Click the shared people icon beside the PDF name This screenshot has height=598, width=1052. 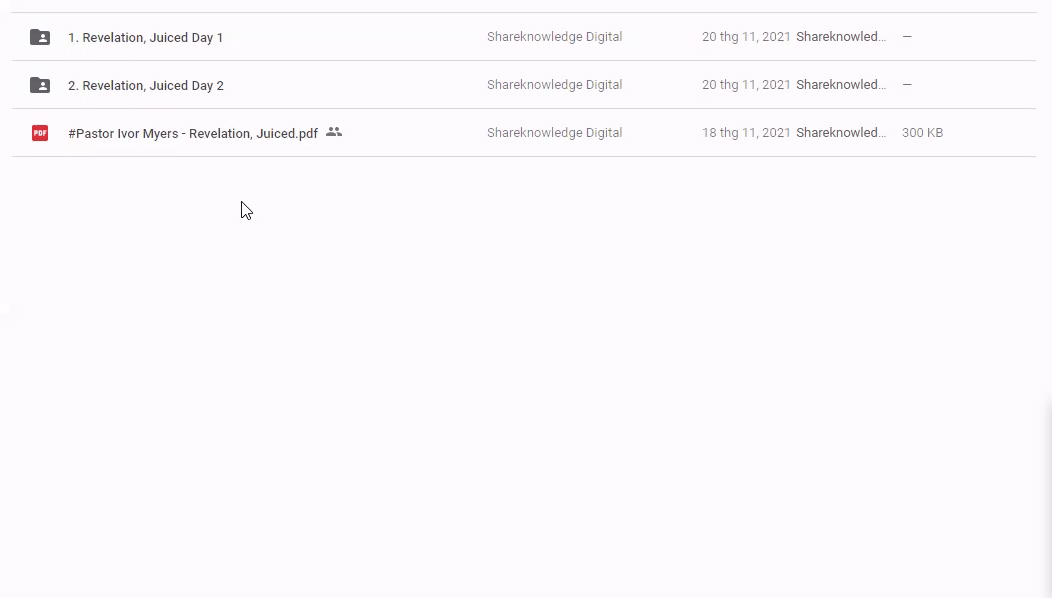coord(334,132)
